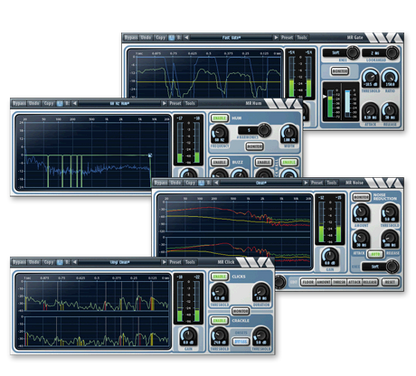This screenshot has height=376, width=416.
Task: Click the Amount knob in MR Noise
Action: [x=361, y=213]
